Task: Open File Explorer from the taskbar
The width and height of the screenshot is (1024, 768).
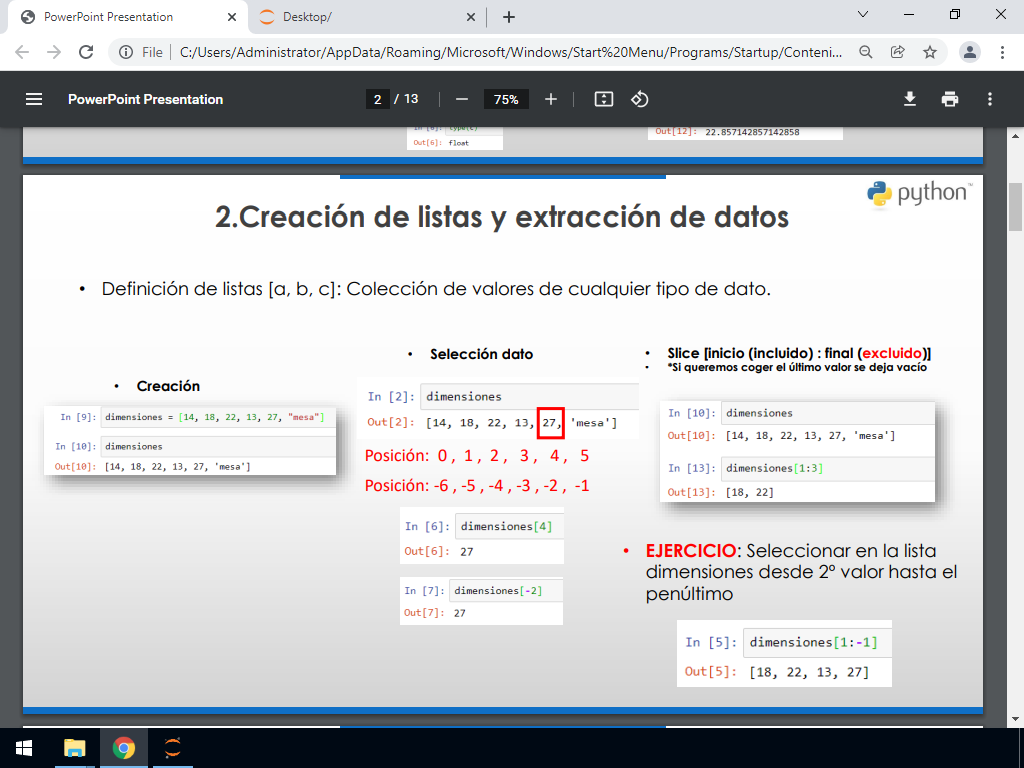Action: (x=74, y=748)
